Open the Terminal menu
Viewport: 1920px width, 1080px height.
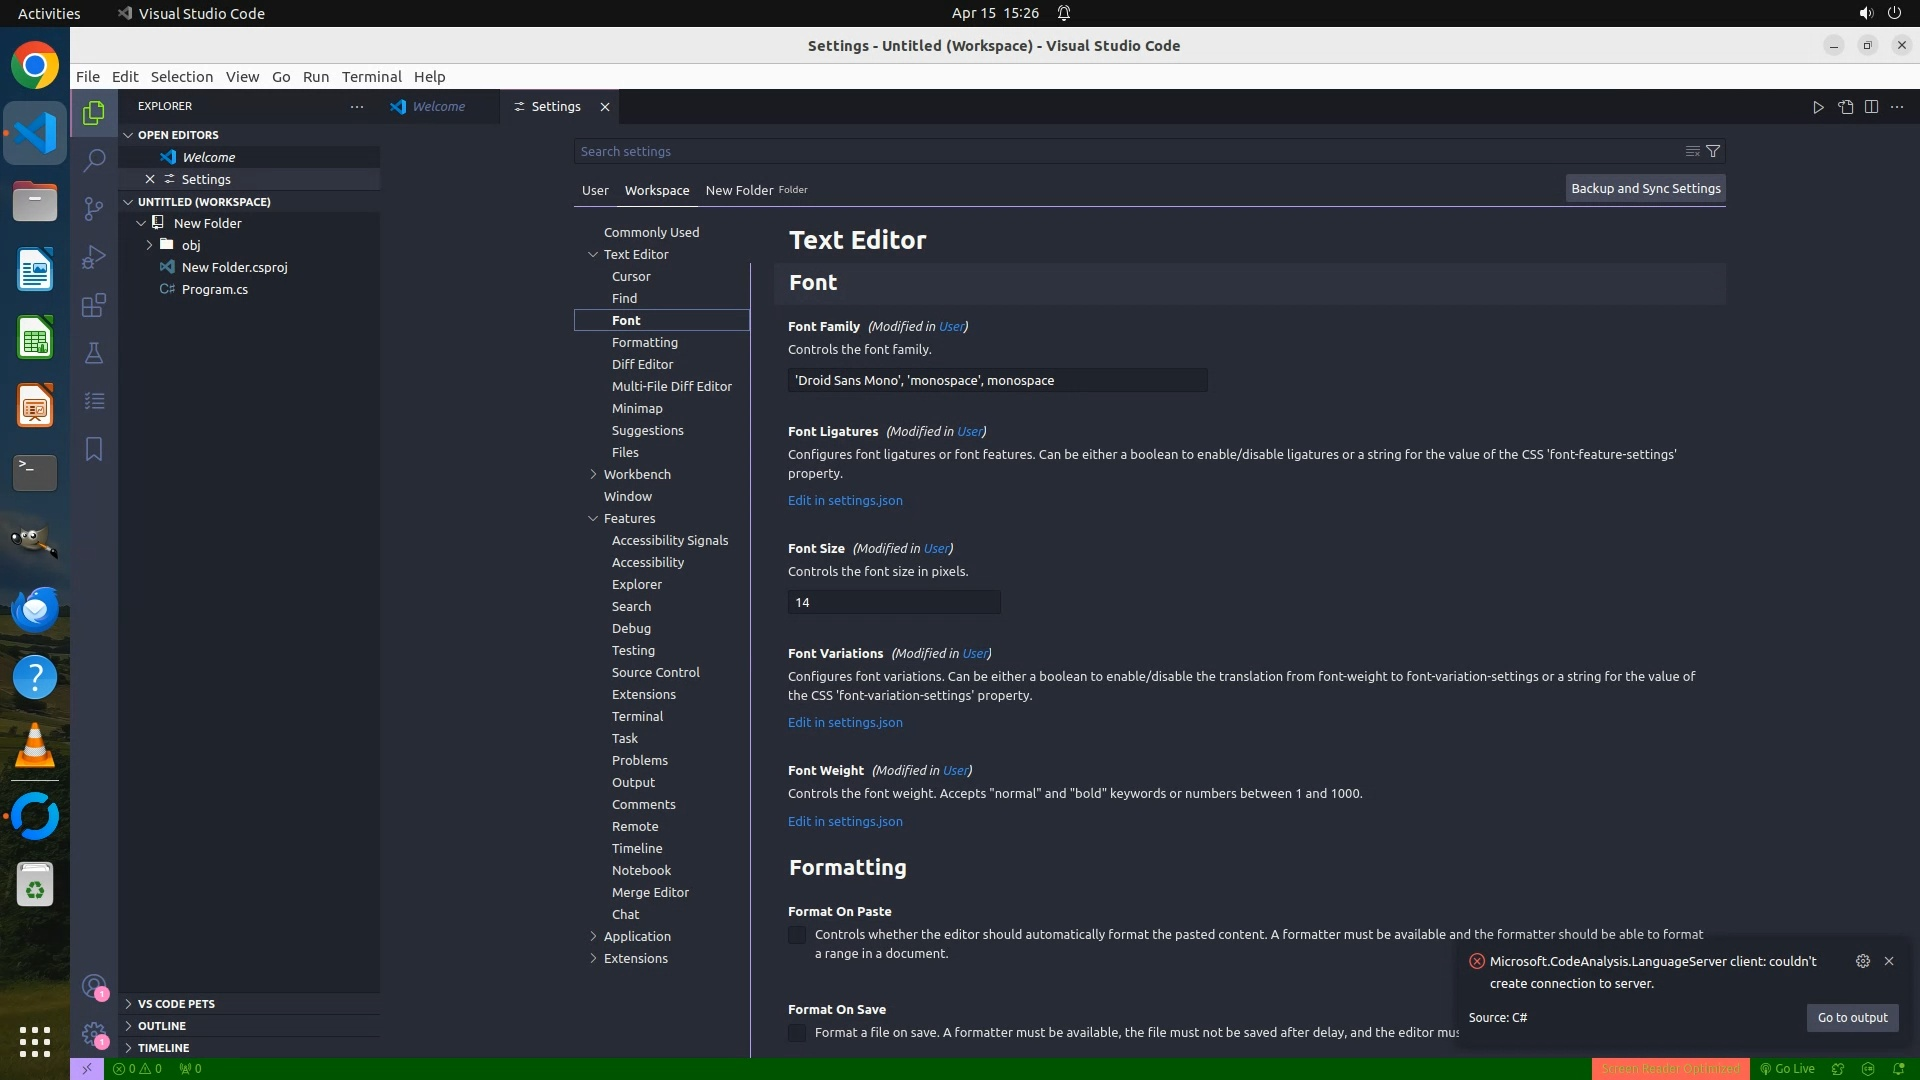[371, 77]
